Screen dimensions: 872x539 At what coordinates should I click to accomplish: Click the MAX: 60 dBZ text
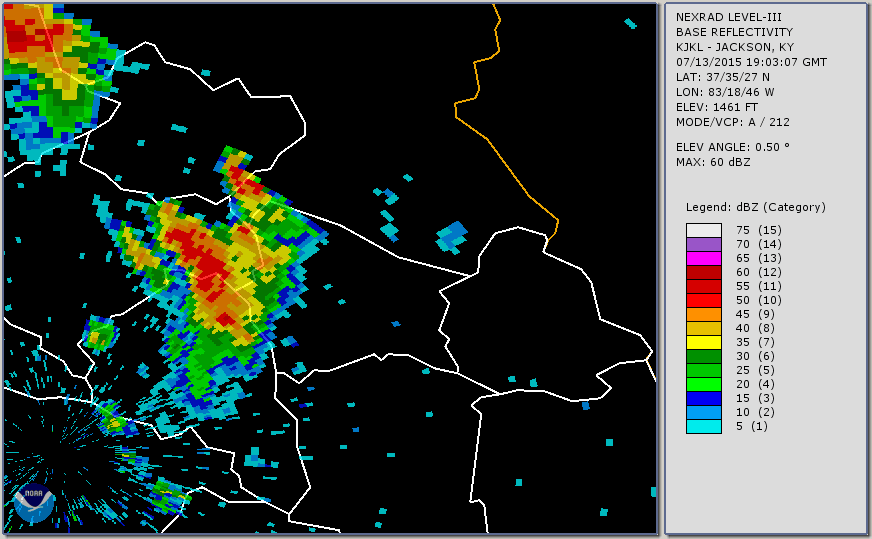click(x=713, y=162)
